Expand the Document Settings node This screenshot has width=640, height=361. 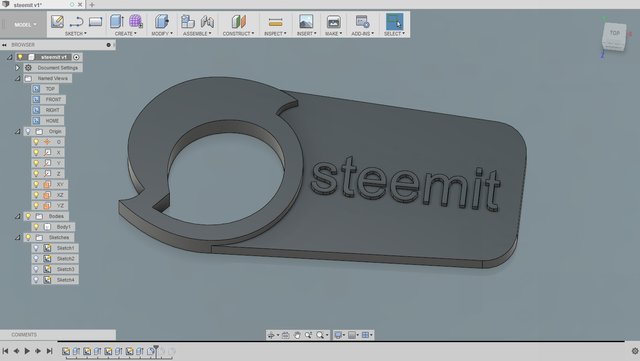pyautogui.click(x=18, y=68)
